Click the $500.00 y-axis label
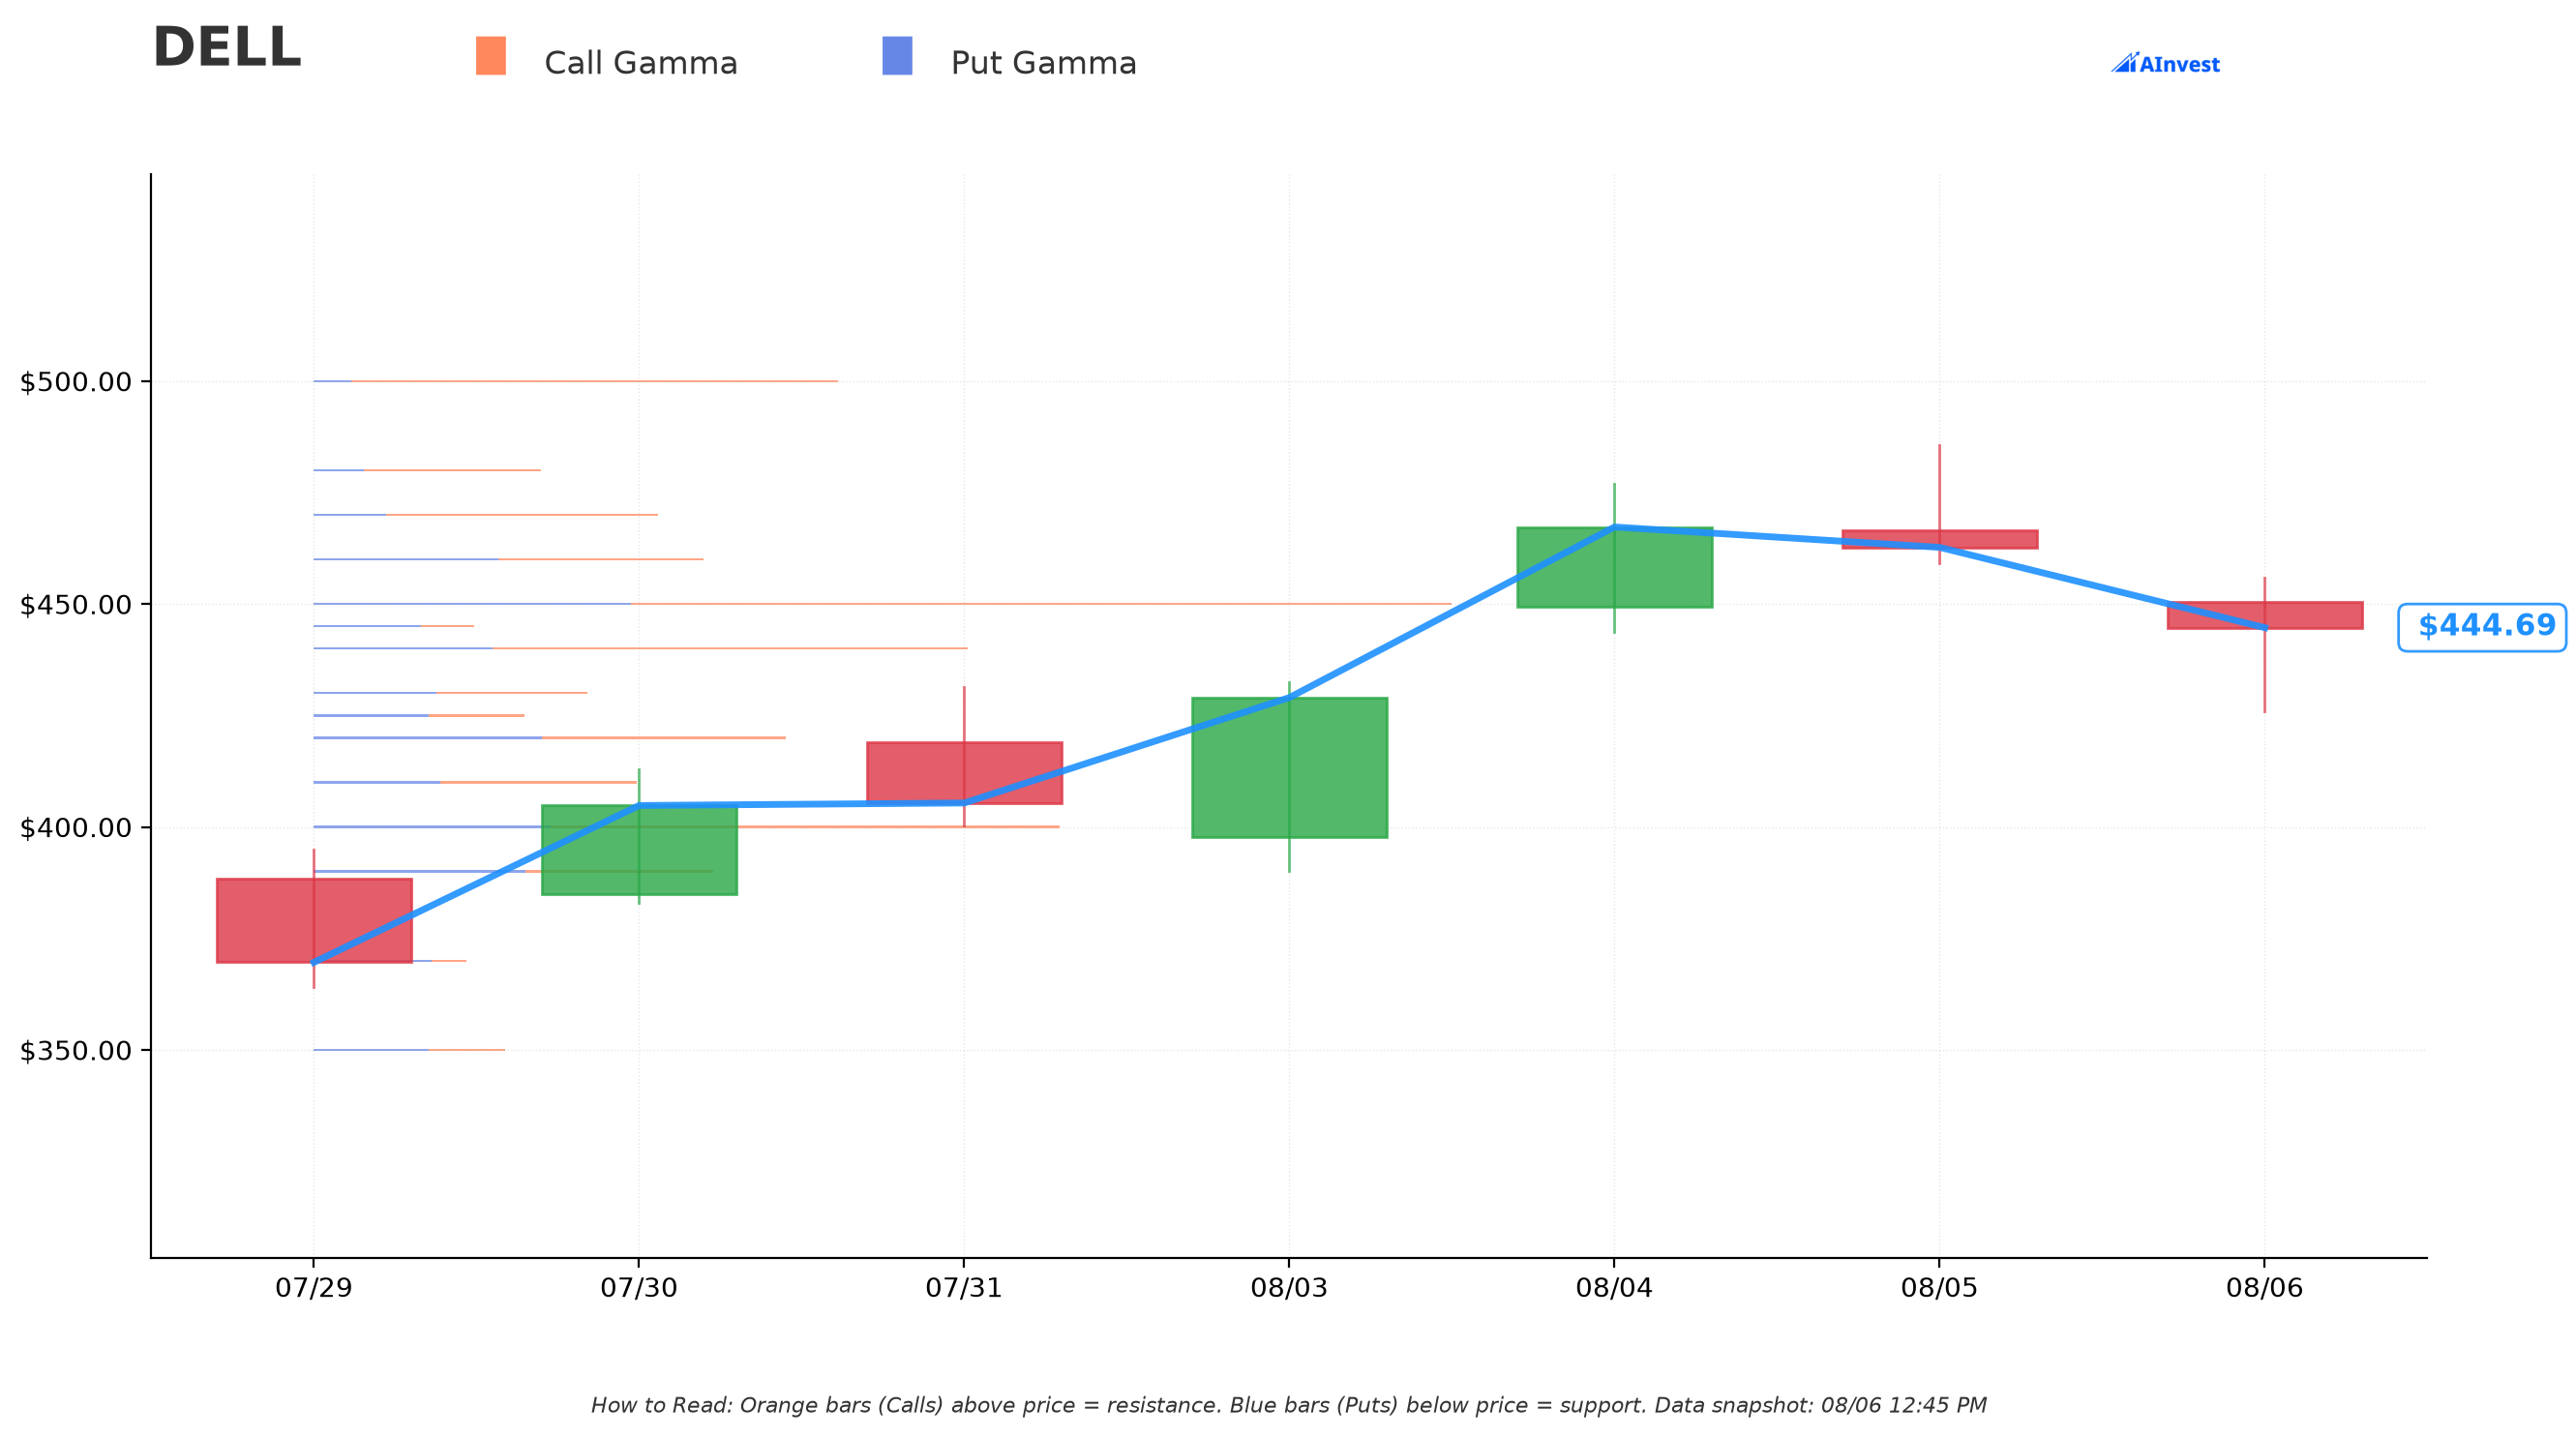Image resolution: width=2576 pixels, height=1437 pixels. [x=76, y=382]
